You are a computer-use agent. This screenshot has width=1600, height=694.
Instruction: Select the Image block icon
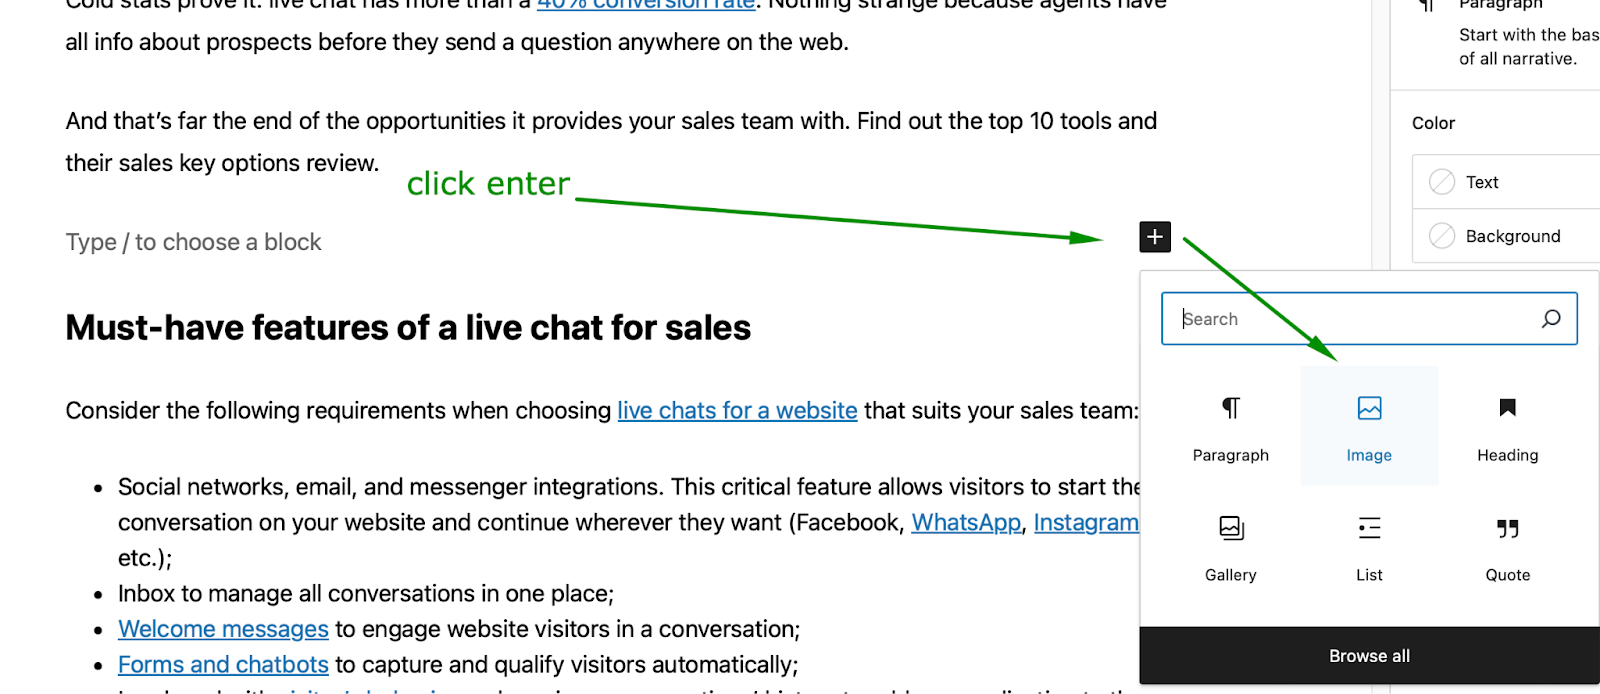point(1368,409)
